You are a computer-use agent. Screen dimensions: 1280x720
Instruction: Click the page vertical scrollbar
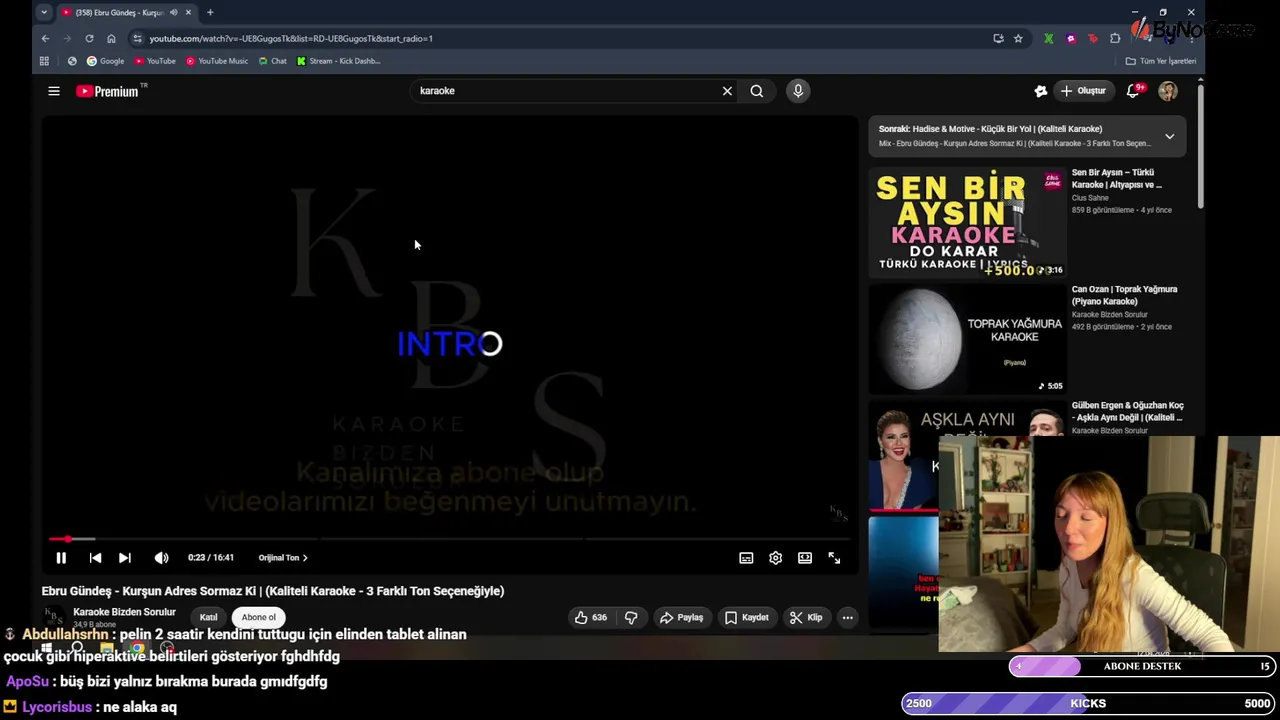coord(1200,147)
